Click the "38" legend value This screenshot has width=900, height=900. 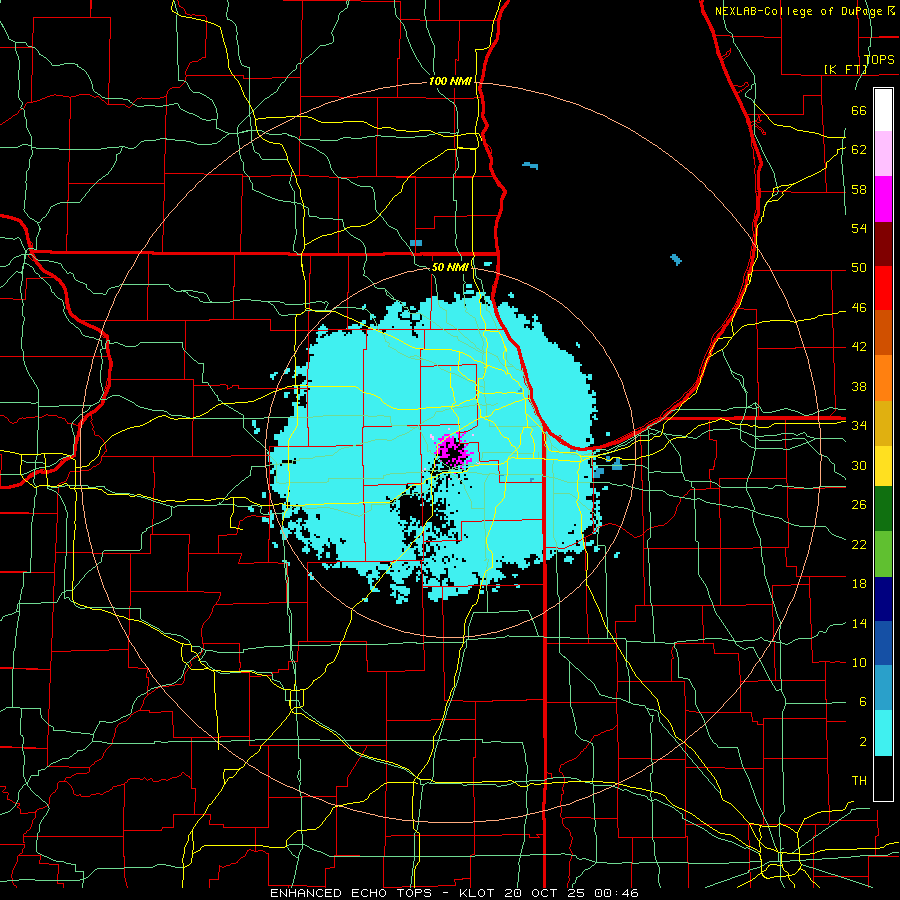(x=859, y=386)
